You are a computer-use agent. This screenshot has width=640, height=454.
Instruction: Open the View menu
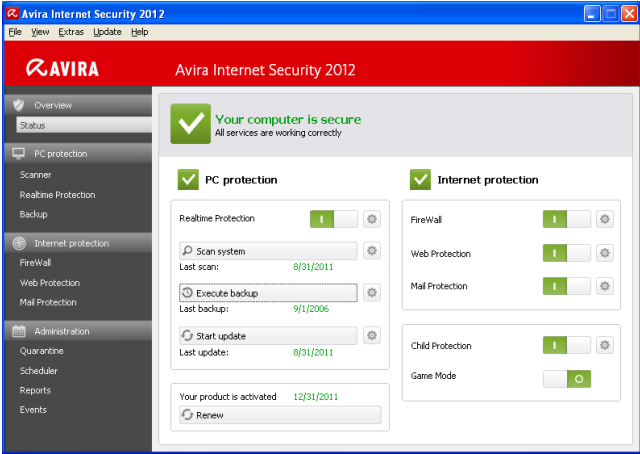pyautogui.click(x=40, y=32)
